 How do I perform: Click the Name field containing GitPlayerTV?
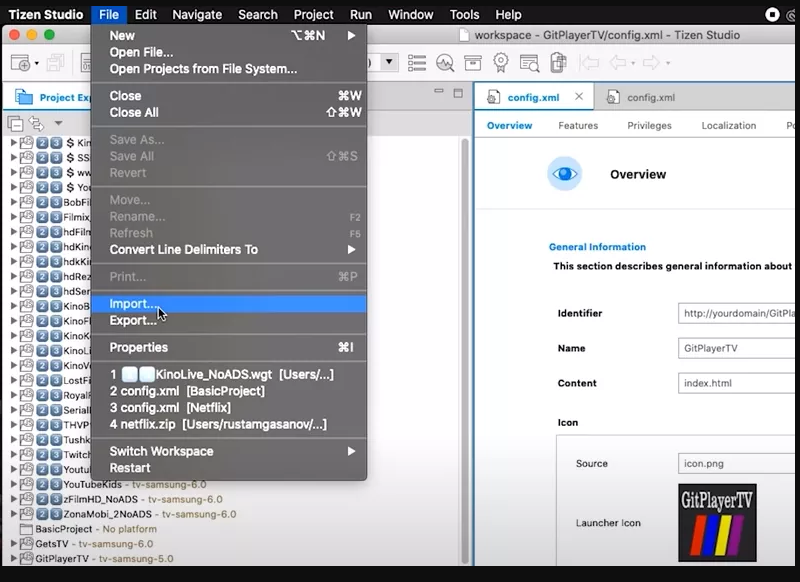(x=738, y=348)
